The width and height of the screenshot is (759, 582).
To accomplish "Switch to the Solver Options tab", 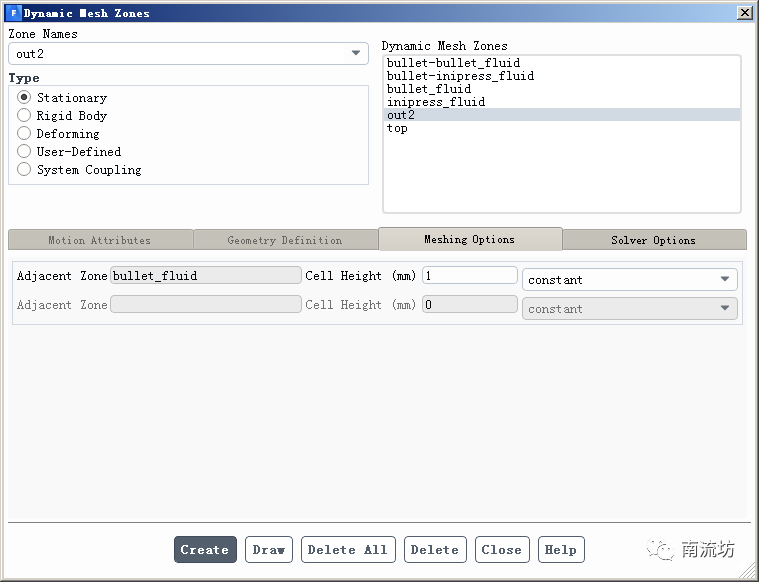I will (x=653, y=240).
